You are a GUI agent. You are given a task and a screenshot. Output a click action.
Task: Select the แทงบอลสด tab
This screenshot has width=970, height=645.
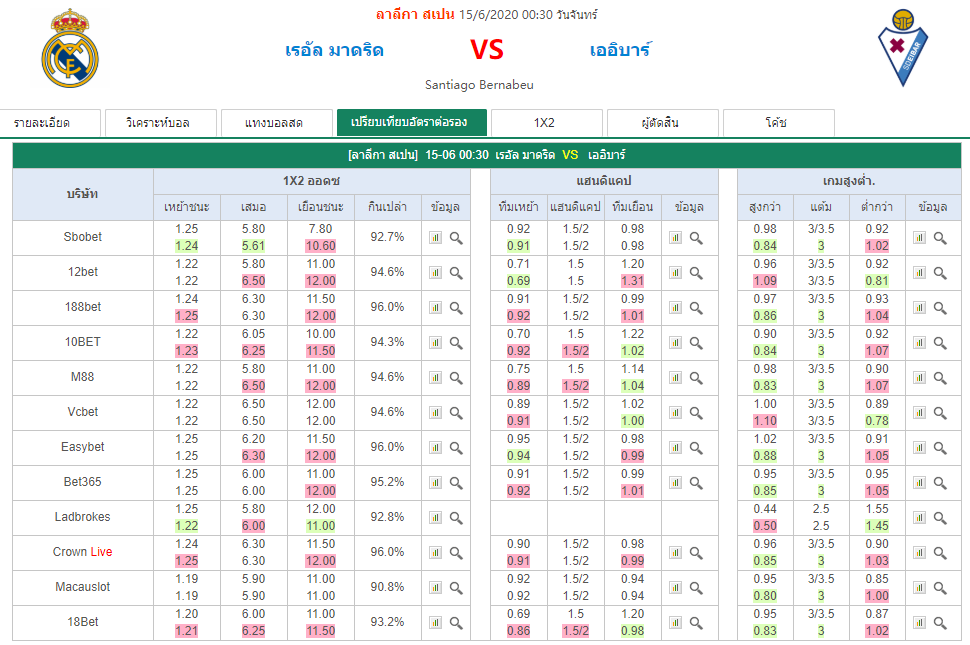(277, 122)
